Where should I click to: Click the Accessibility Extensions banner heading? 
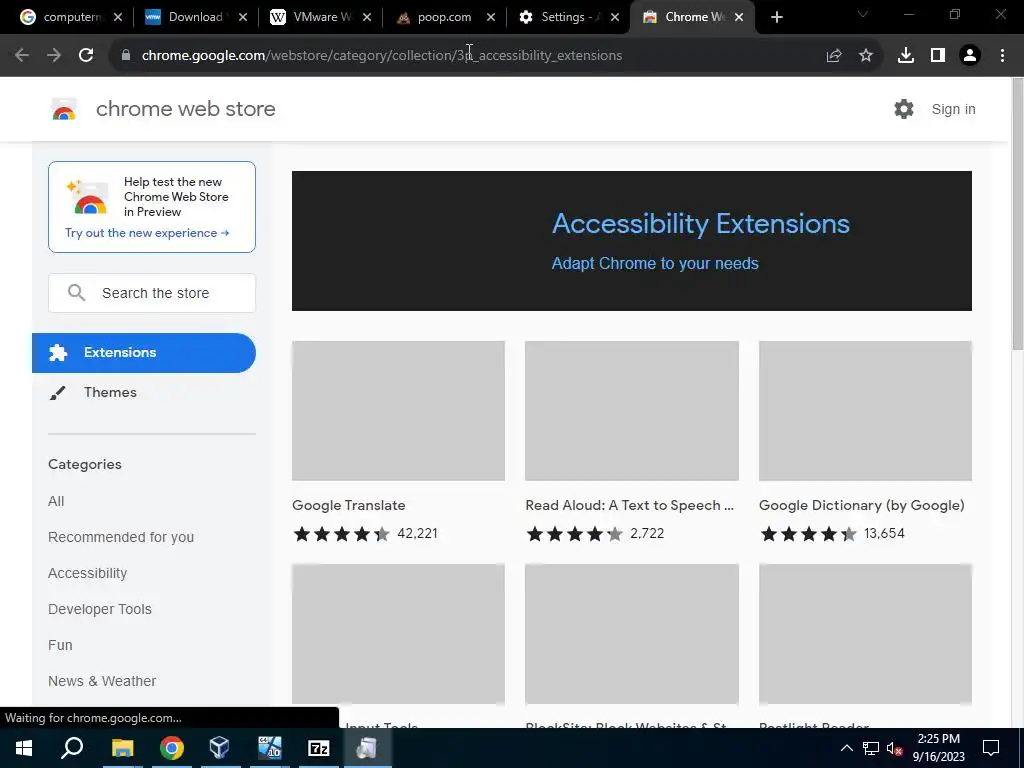click(701, 223)
